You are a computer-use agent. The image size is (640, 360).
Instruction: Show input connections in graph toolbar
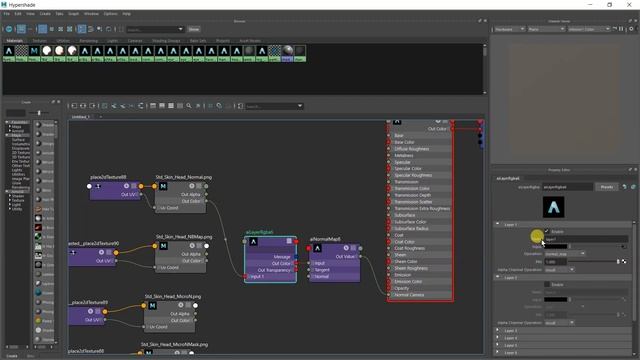[x=74, y=106]
